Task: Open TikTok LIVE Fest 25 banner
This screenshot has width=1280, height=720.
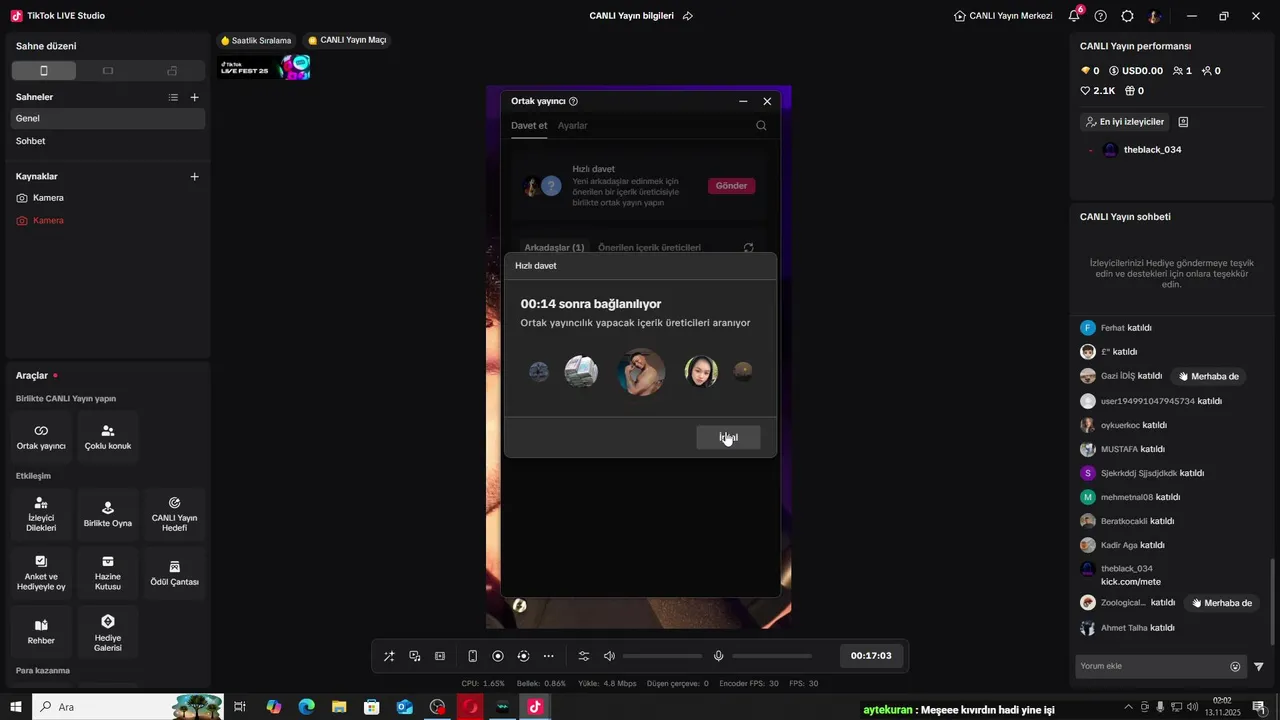Action: (x=265, y=68)
